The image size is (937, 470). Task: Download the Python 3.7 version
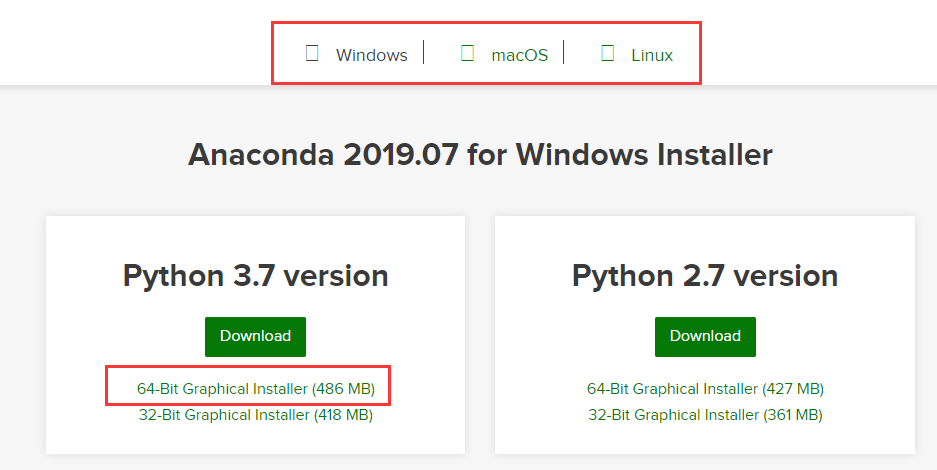coord(255,337)
